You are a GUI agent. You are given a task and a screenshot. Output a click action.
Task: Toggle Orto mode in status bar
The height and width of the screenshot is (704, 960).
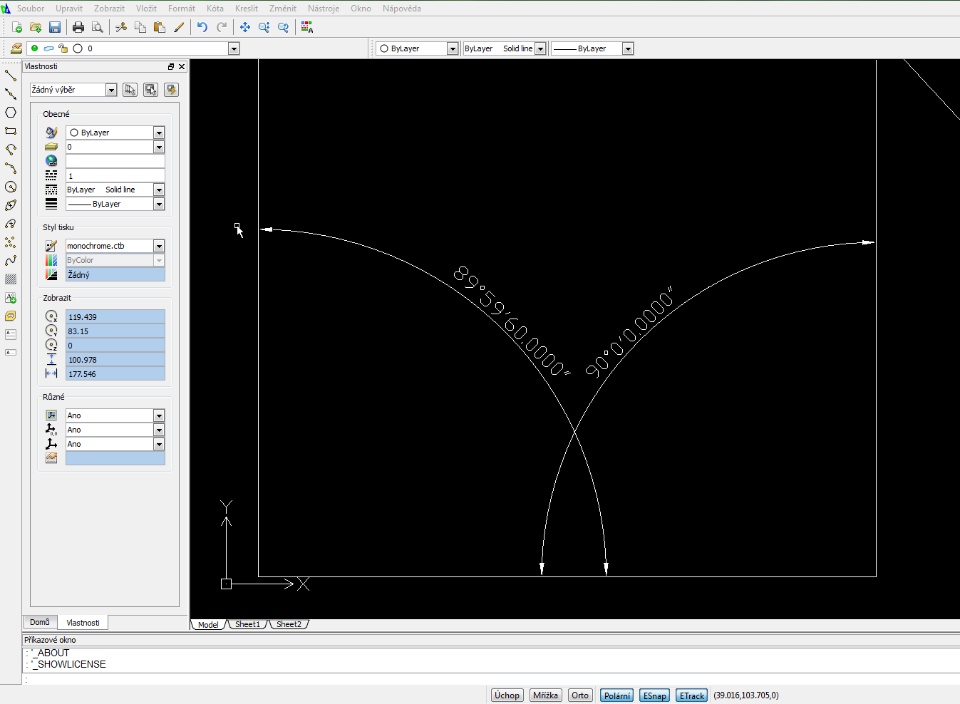[580, 695]
